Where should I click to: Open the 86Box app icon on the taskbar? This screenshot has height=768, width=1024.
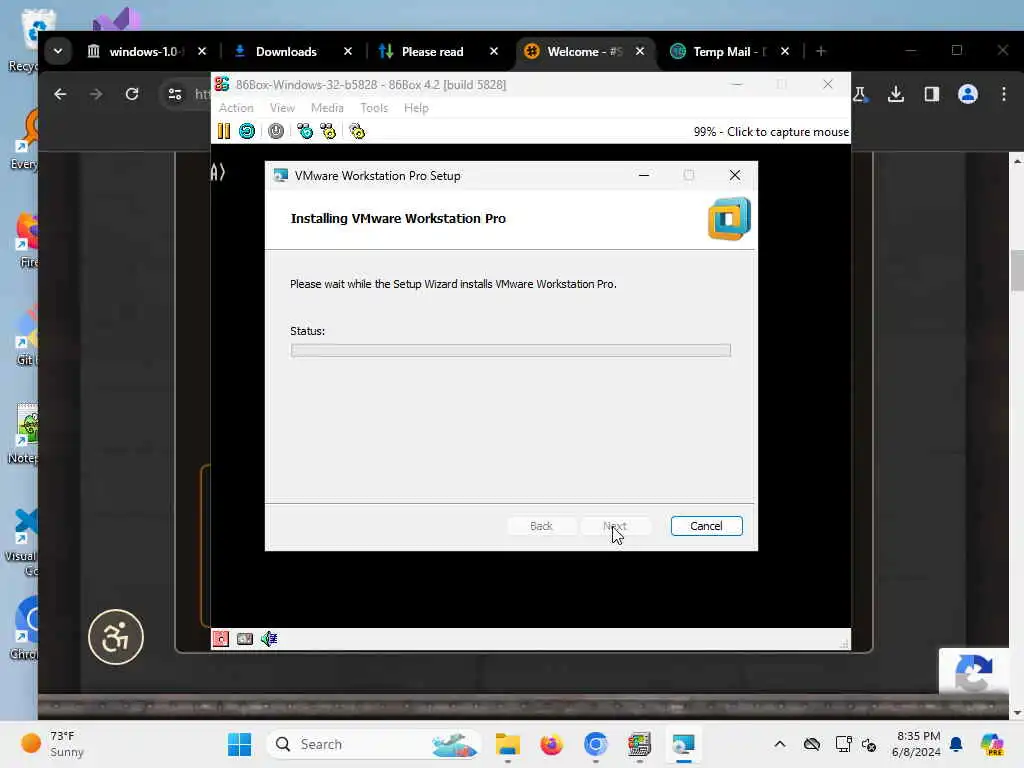[x=639, y=744]
